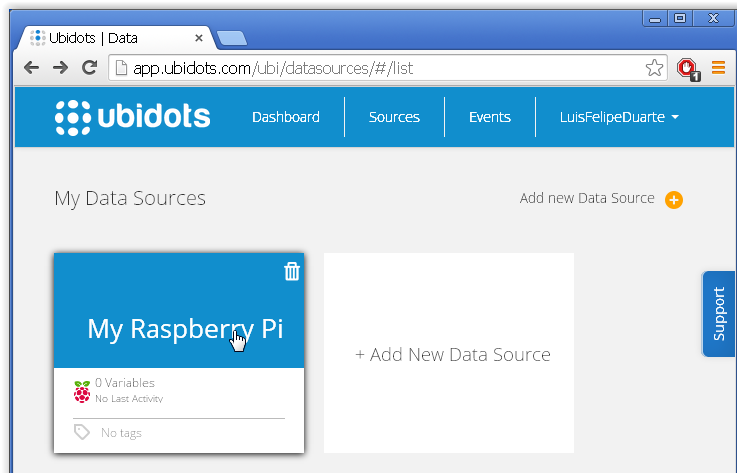Image resolution: width=738 pixels, height=473 pixels.
Task: Click the Raspberry Pi logo icon
Action: pyautogui.click(x=82, y=392)
